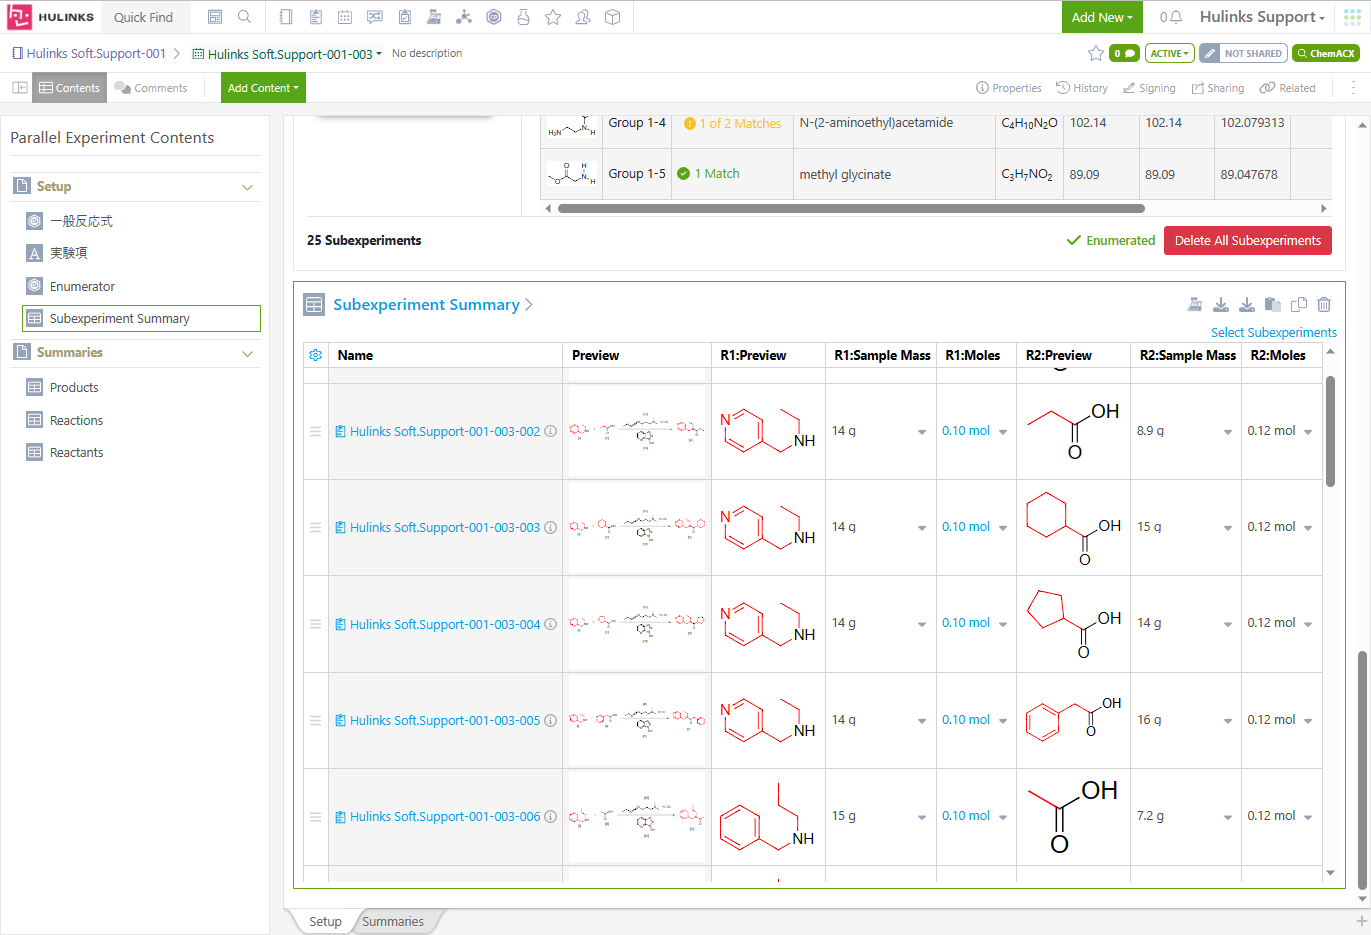Open R1 Moles dropdown for row 003-005

[1003, 721]
